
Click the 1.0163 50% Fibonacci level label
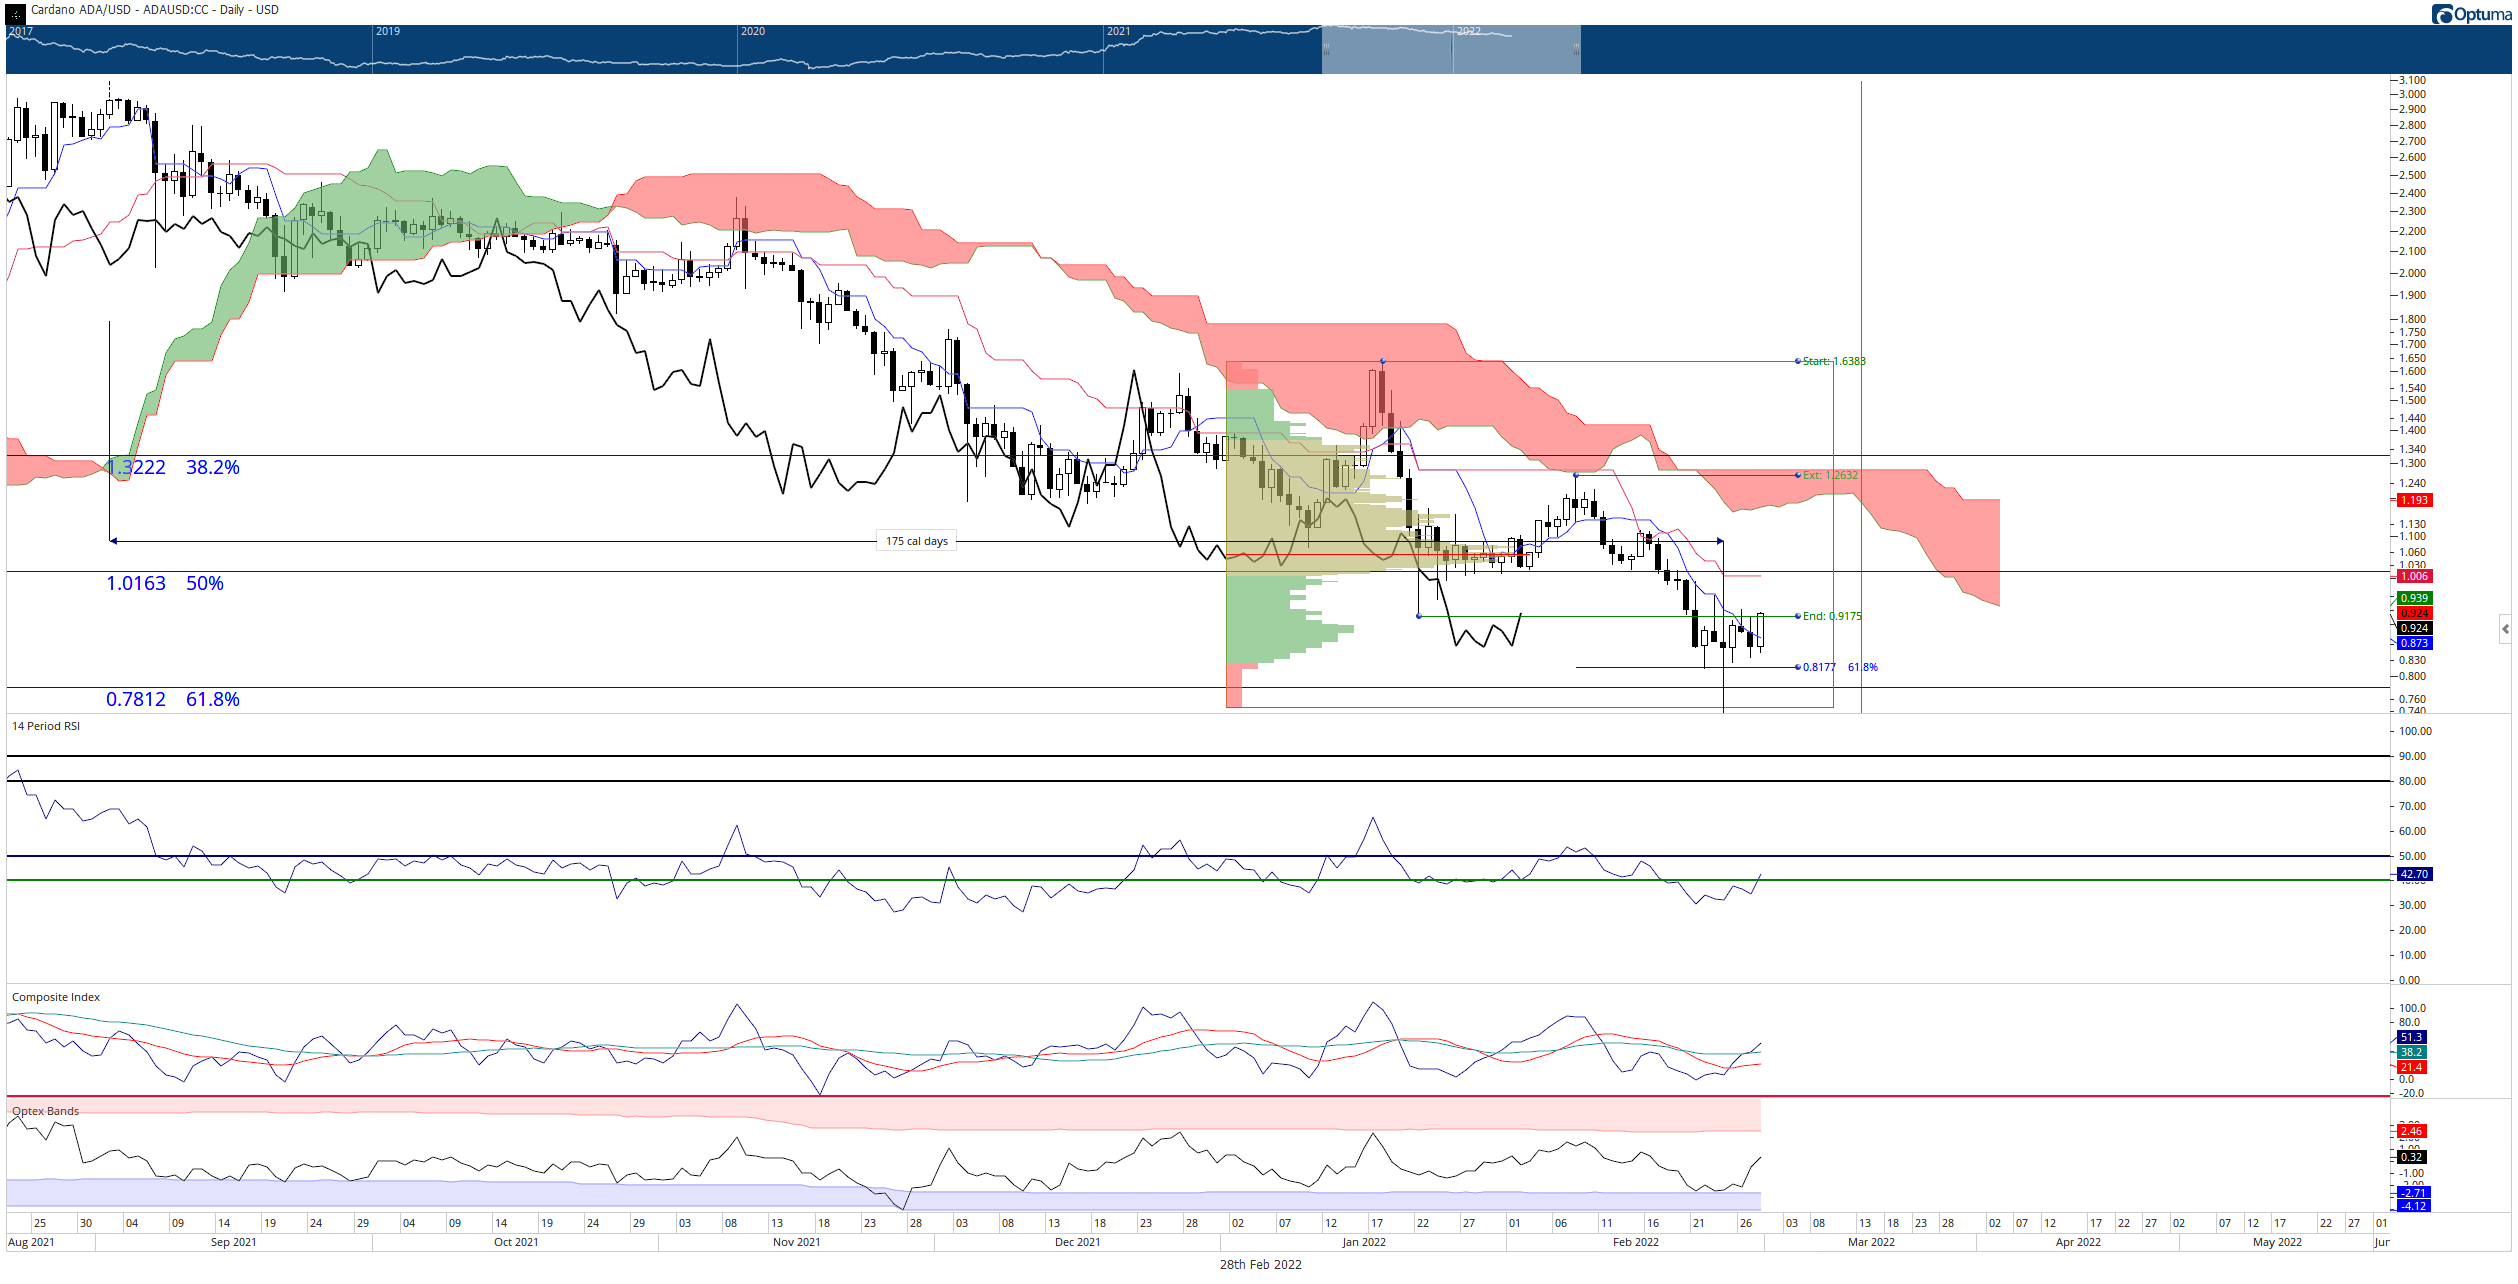point(165,583)
